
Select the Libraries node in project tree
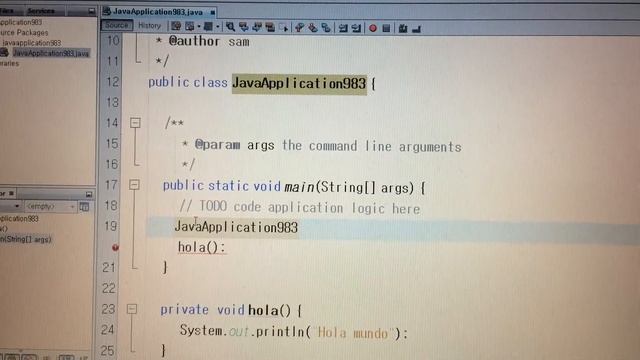coord(9,64)
